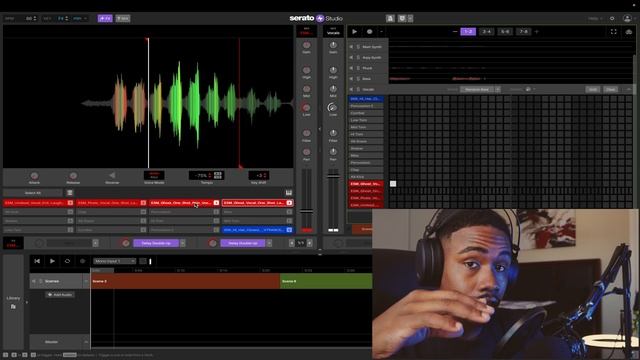Mute the Arpy Synth deck

click(x=351, y=58)
